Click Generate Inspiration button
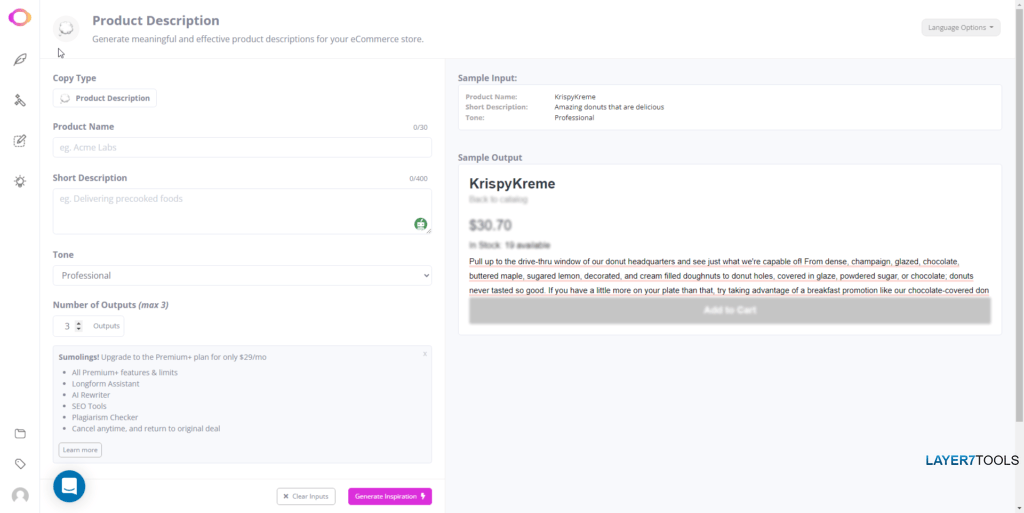Screen dimensions: 1024x513 390,496
